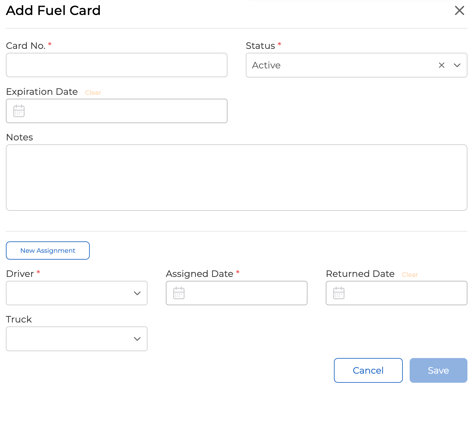
Task: Save the fuel card
Action: pyautogui.click(x=438, y=370)
